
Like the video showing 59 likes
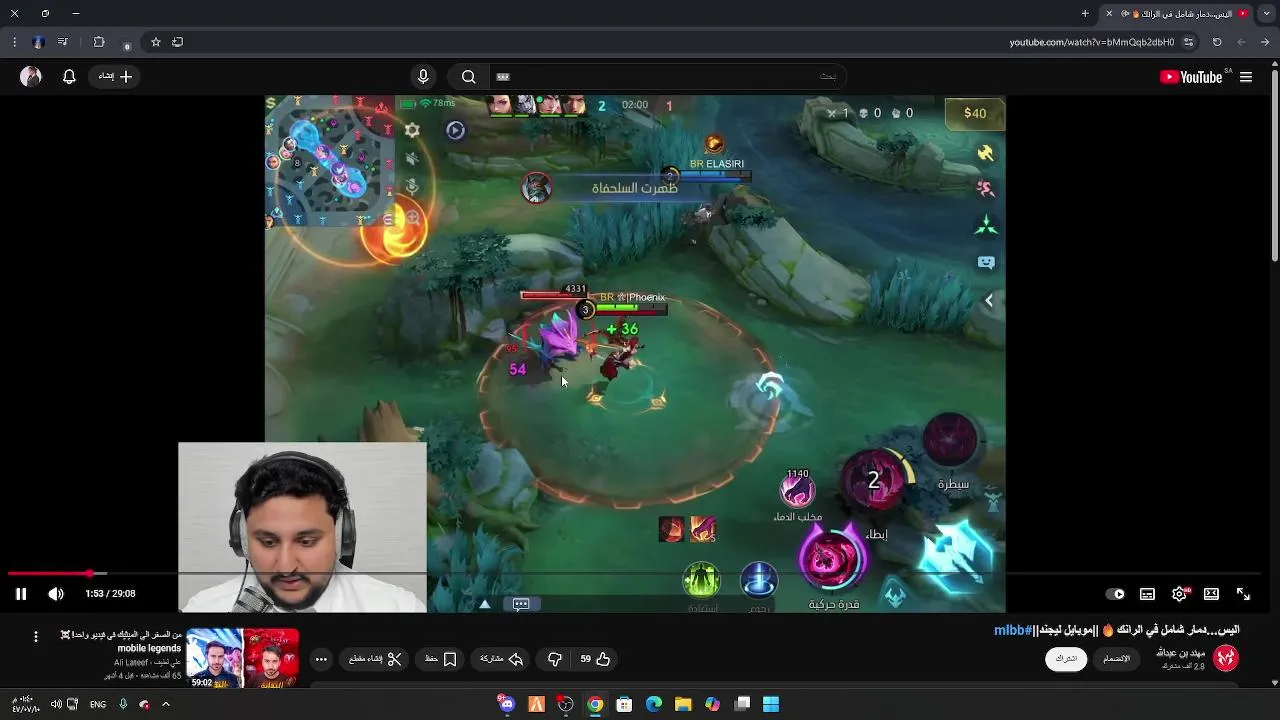point(596,659)
